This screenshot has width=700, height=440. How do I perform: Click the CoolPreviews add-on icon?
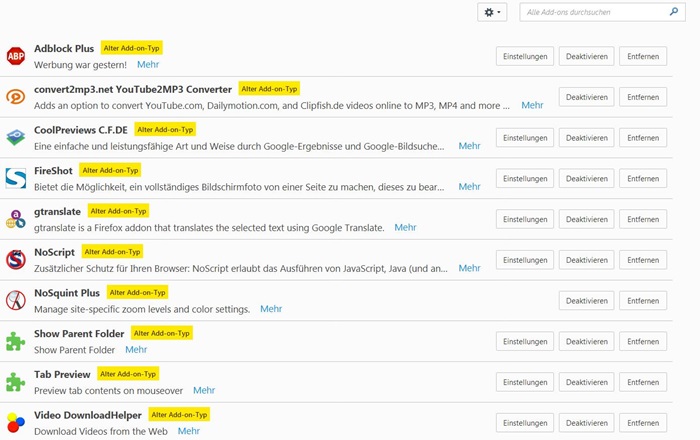pos(15,138)
